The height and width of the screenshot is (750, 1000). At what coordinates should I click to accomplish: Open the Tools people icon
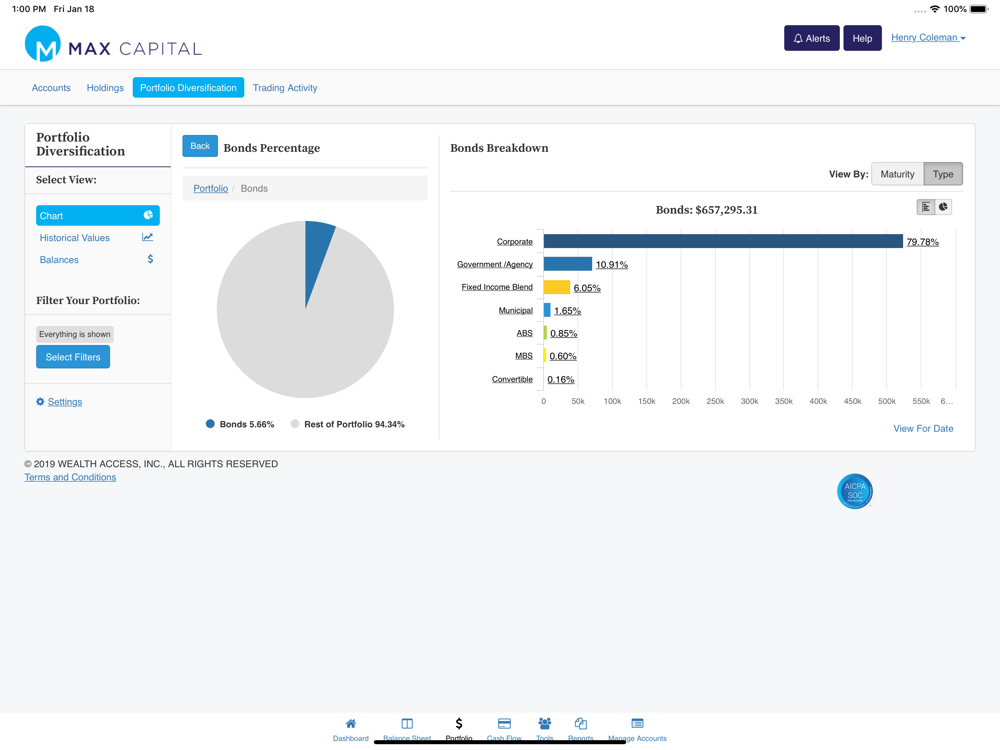pyautogui.click(x=545, y=723)
